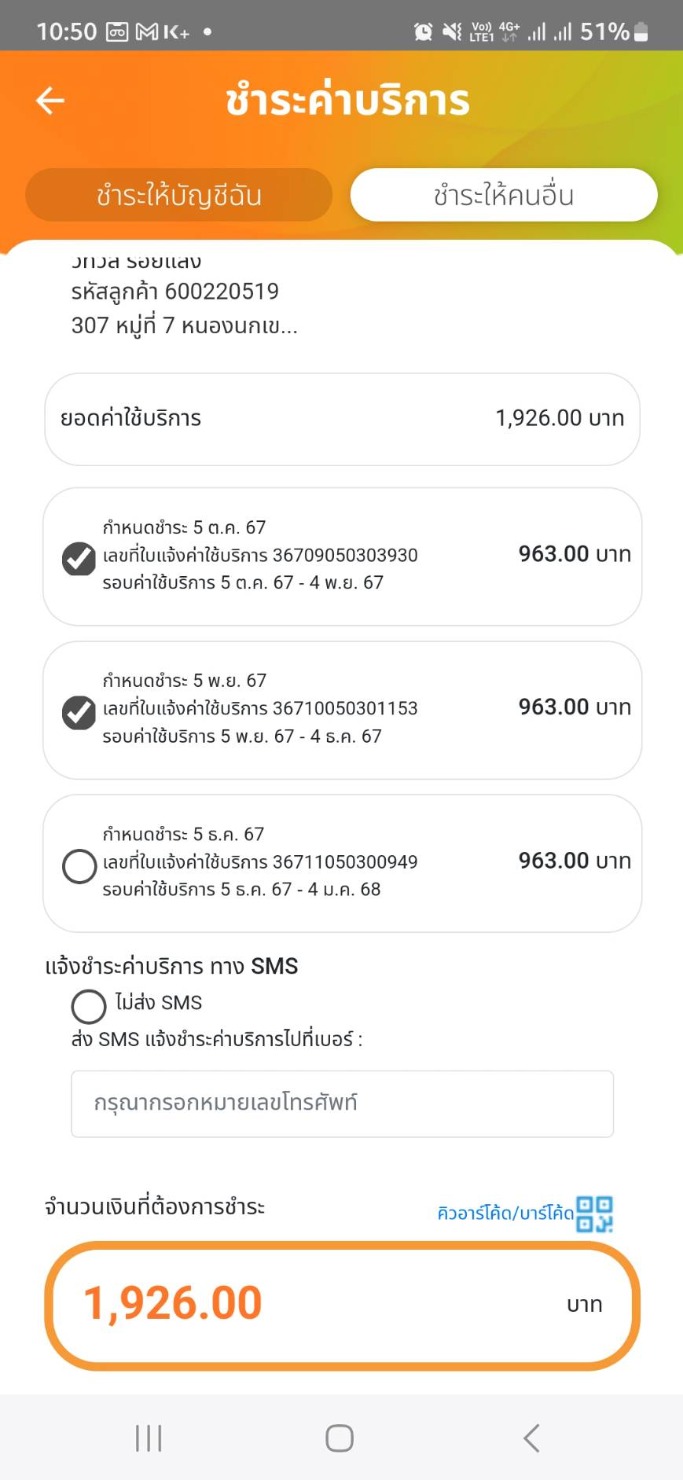Tap the 1,926.00 payment amount box

[341, 1304]
